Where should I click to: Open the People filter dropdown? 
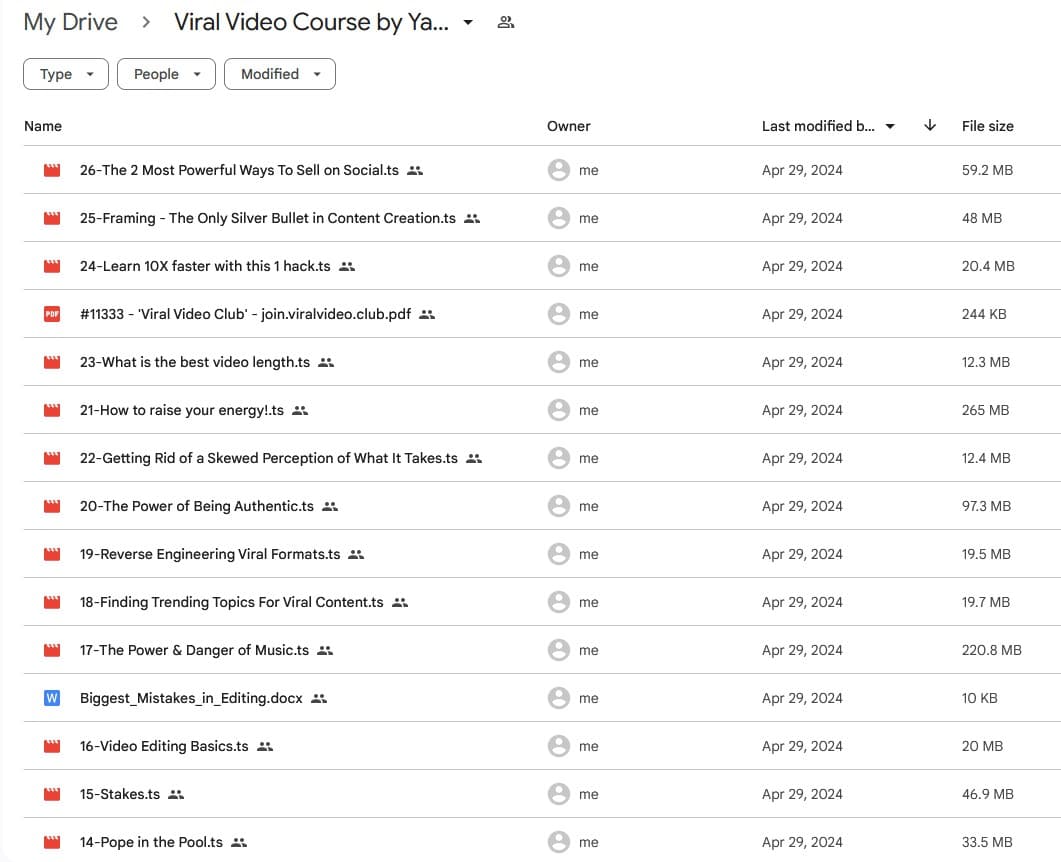(x=166, y=74)
